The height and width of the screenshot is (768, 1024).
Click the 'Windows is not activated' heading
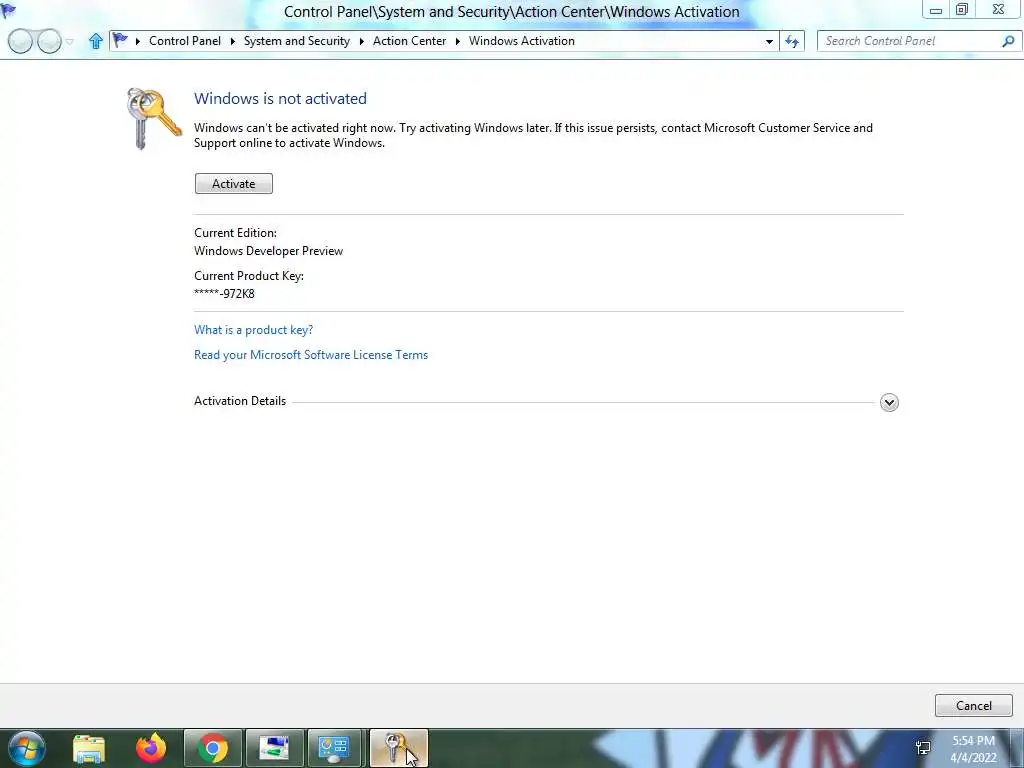click(x=280, y=99)
